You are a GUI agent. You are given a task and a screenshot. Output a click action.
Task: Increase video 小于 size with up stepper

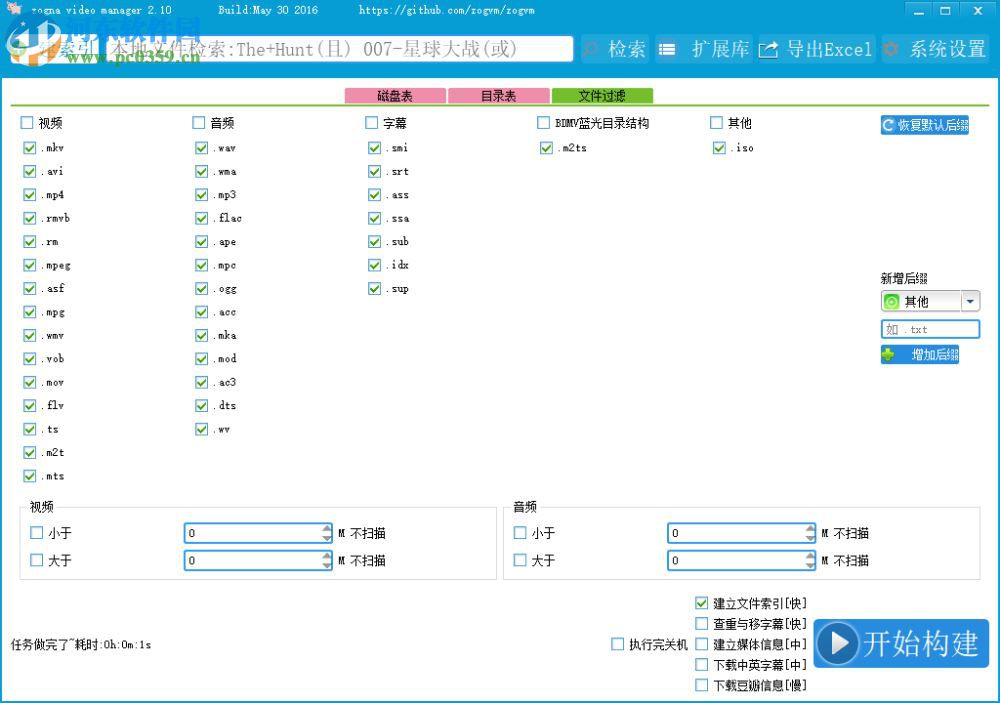[x=326, y=528]
